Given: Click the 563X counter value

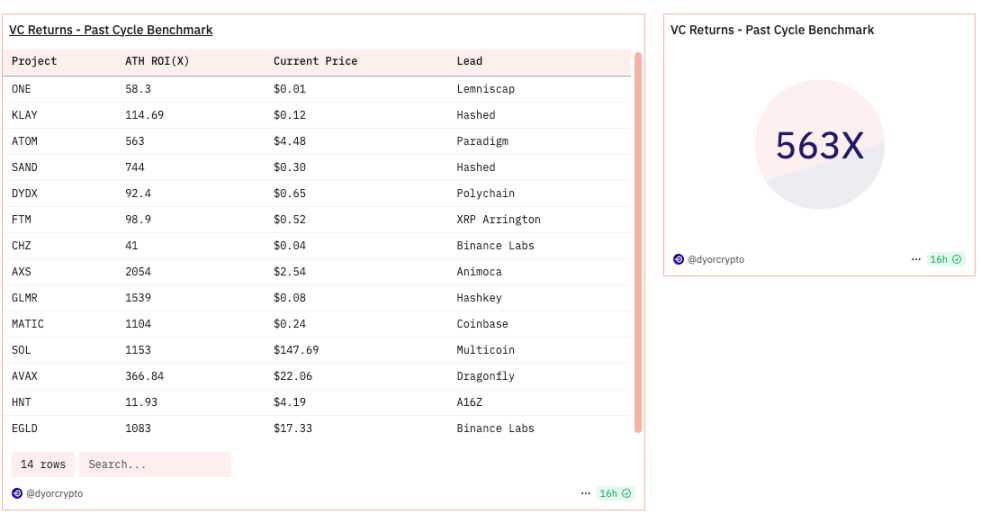Looking at the screenshot, I should (819, 146).
